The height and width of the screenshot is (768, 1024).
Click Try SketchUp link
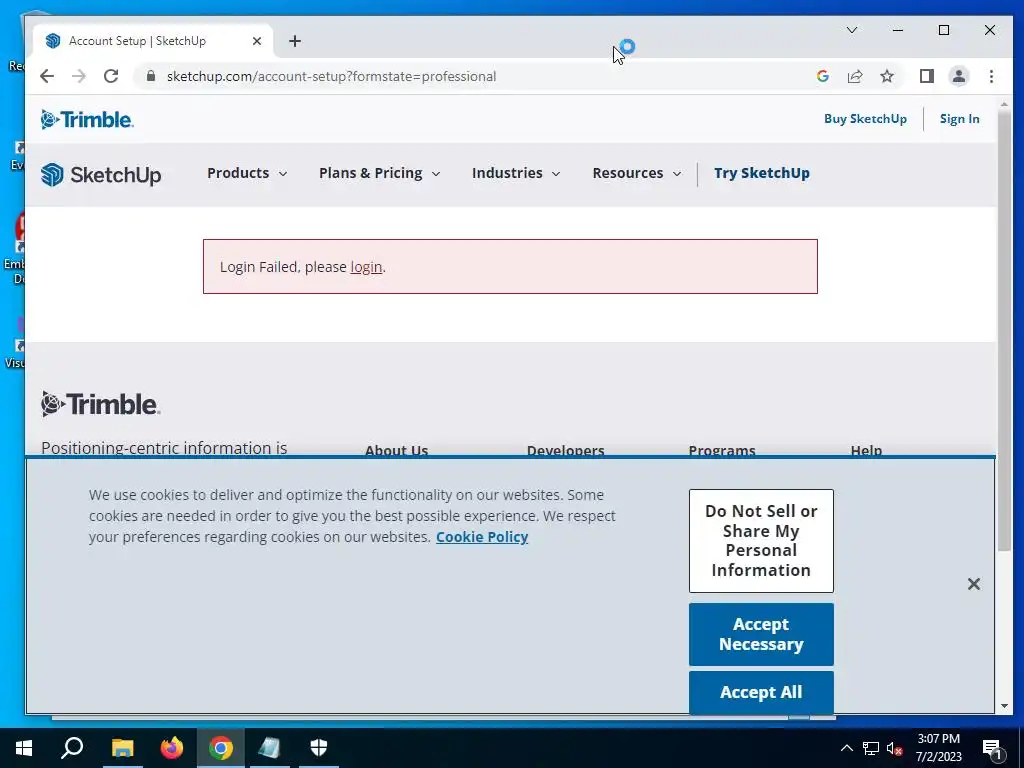click(761, 173)
